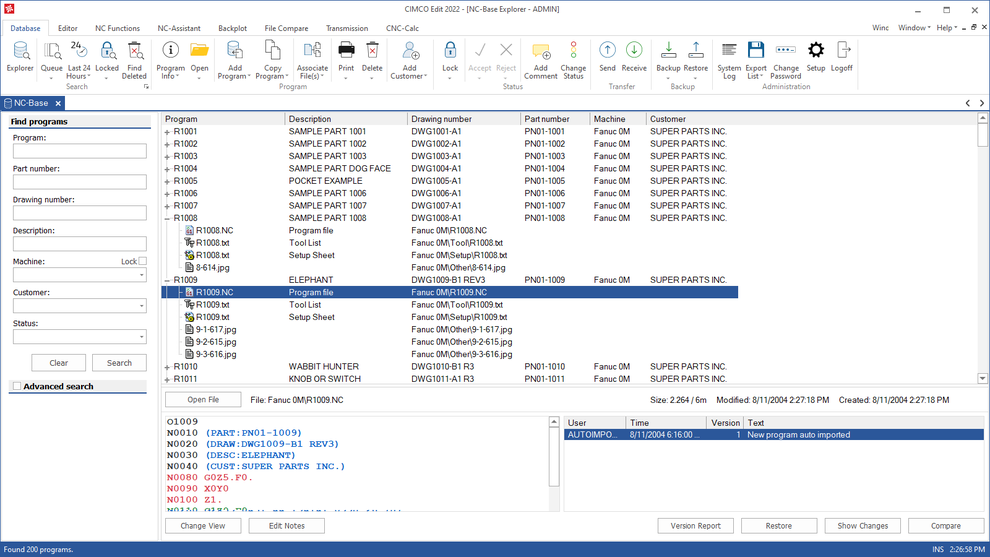Click the Clear button
The width and height of the screenshot is (990, 557).
pos(58,363)
